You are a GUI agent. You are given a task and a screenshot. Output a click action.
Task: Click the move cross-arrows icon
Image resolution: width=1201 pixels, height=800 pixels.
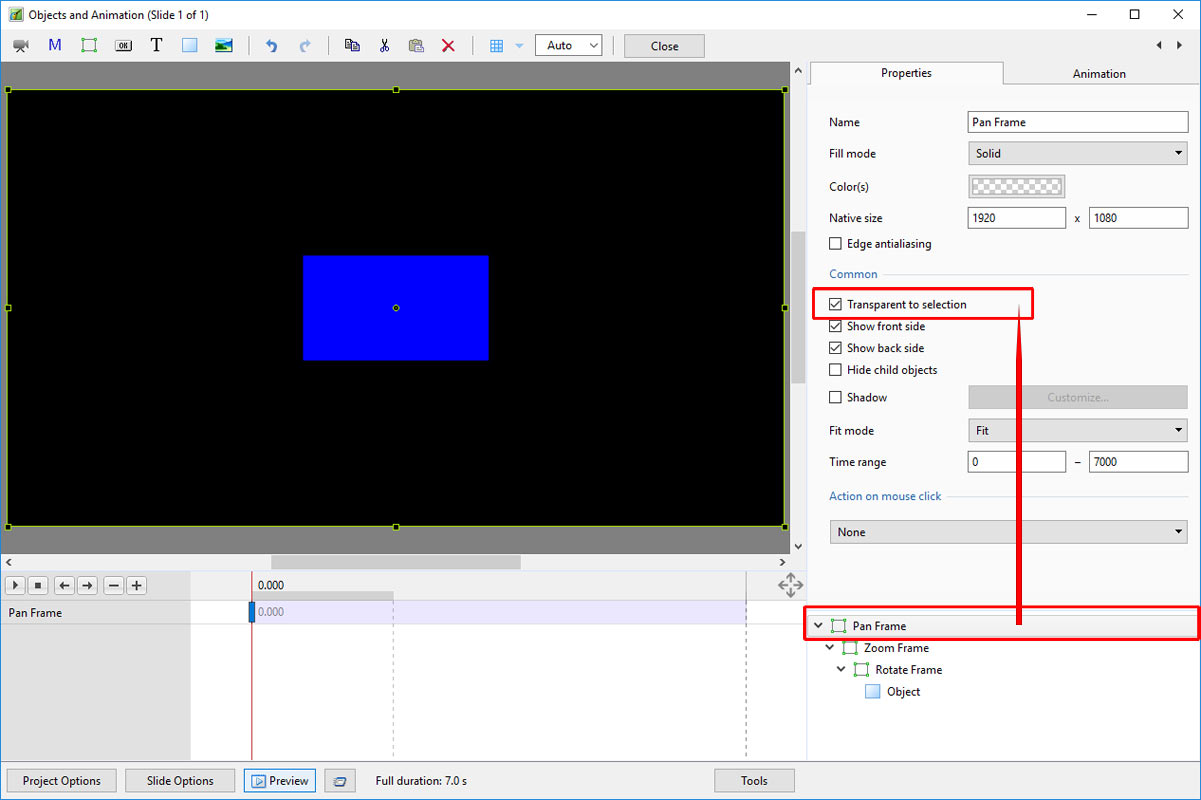pos(790,585)
